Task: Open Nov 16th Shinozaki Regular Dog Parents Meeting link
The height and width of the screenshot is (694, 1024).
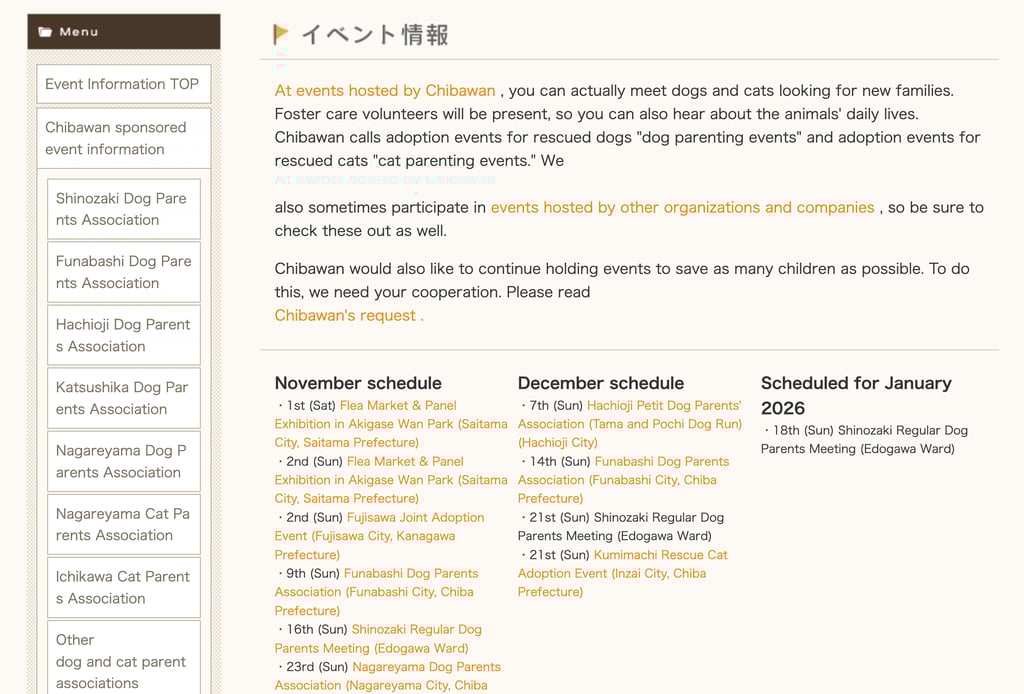Action: pyautogui.click(x=378, y=639)
